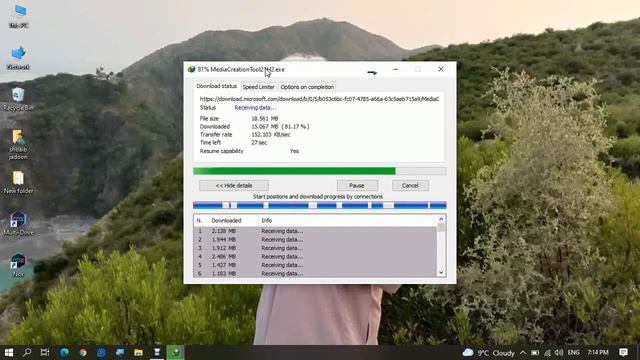
Task: Select connection row 5 with 1.427 MB
Action: tap(315, 265)
